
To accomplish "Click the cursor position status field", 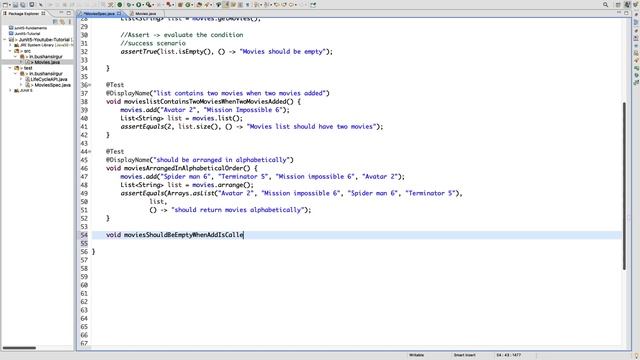I will click(509, 355).
